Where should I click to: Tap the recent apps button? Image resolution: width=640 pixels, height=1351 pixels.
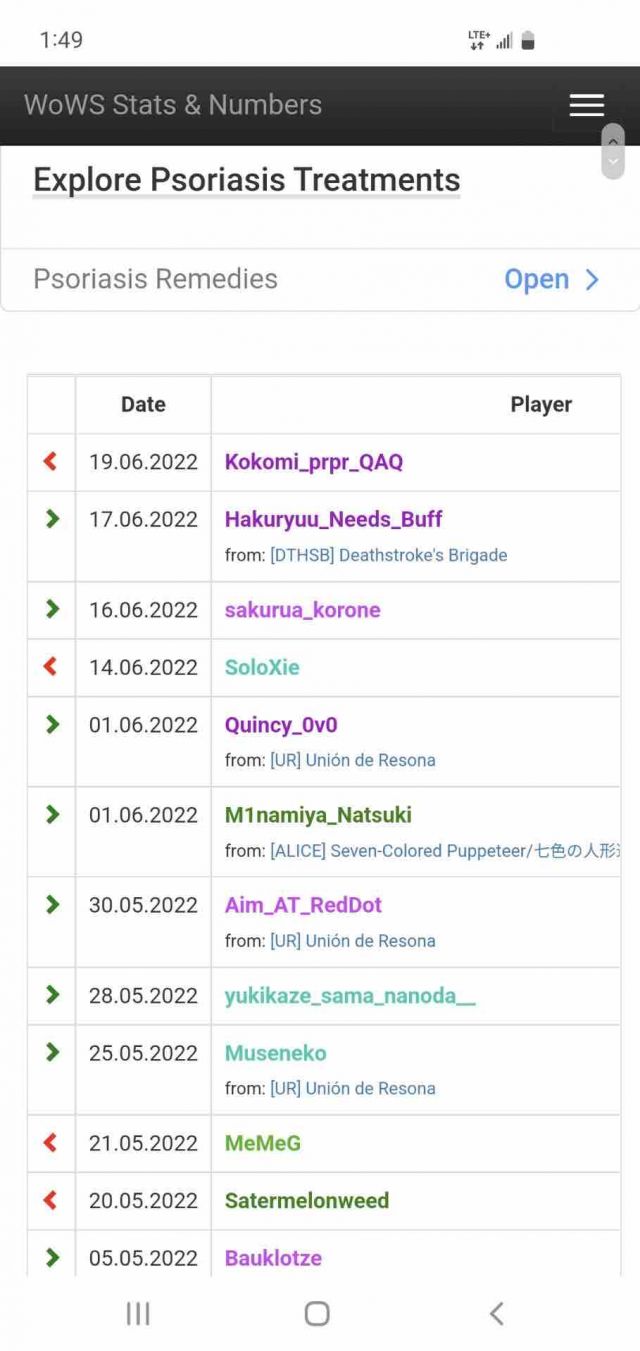tap(138, 1313)
